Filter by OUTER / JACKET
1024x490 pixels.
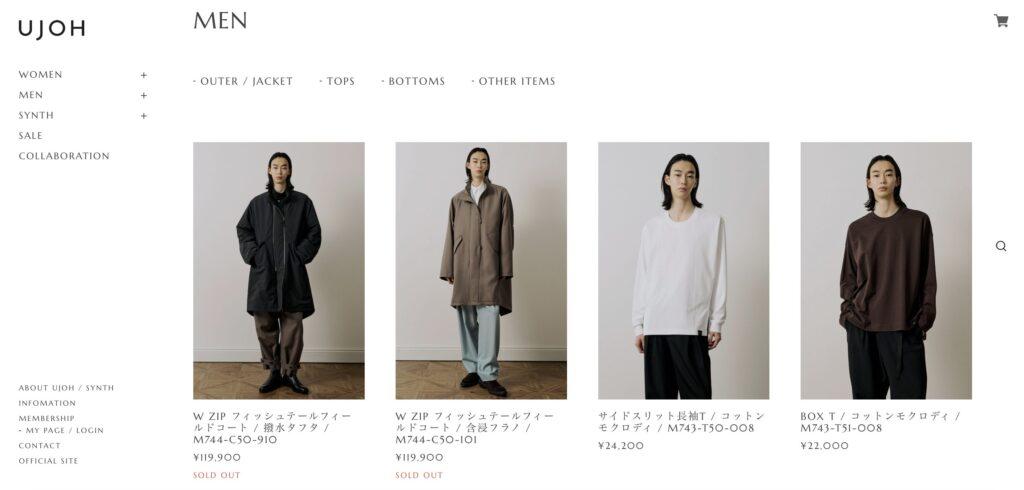(x=243, y=82)
